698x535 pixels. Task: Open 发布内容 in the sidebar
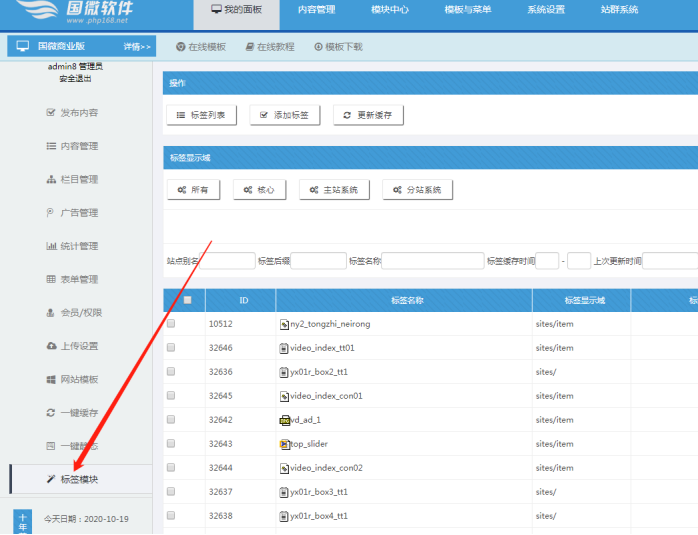(x=72, y=113)
